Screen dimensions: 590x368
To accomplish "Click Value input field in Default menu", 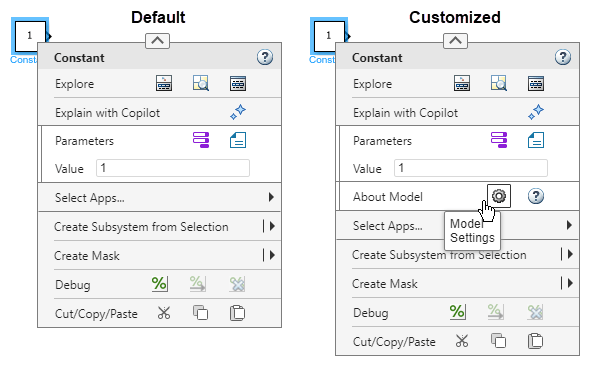I will coord(173,168).
